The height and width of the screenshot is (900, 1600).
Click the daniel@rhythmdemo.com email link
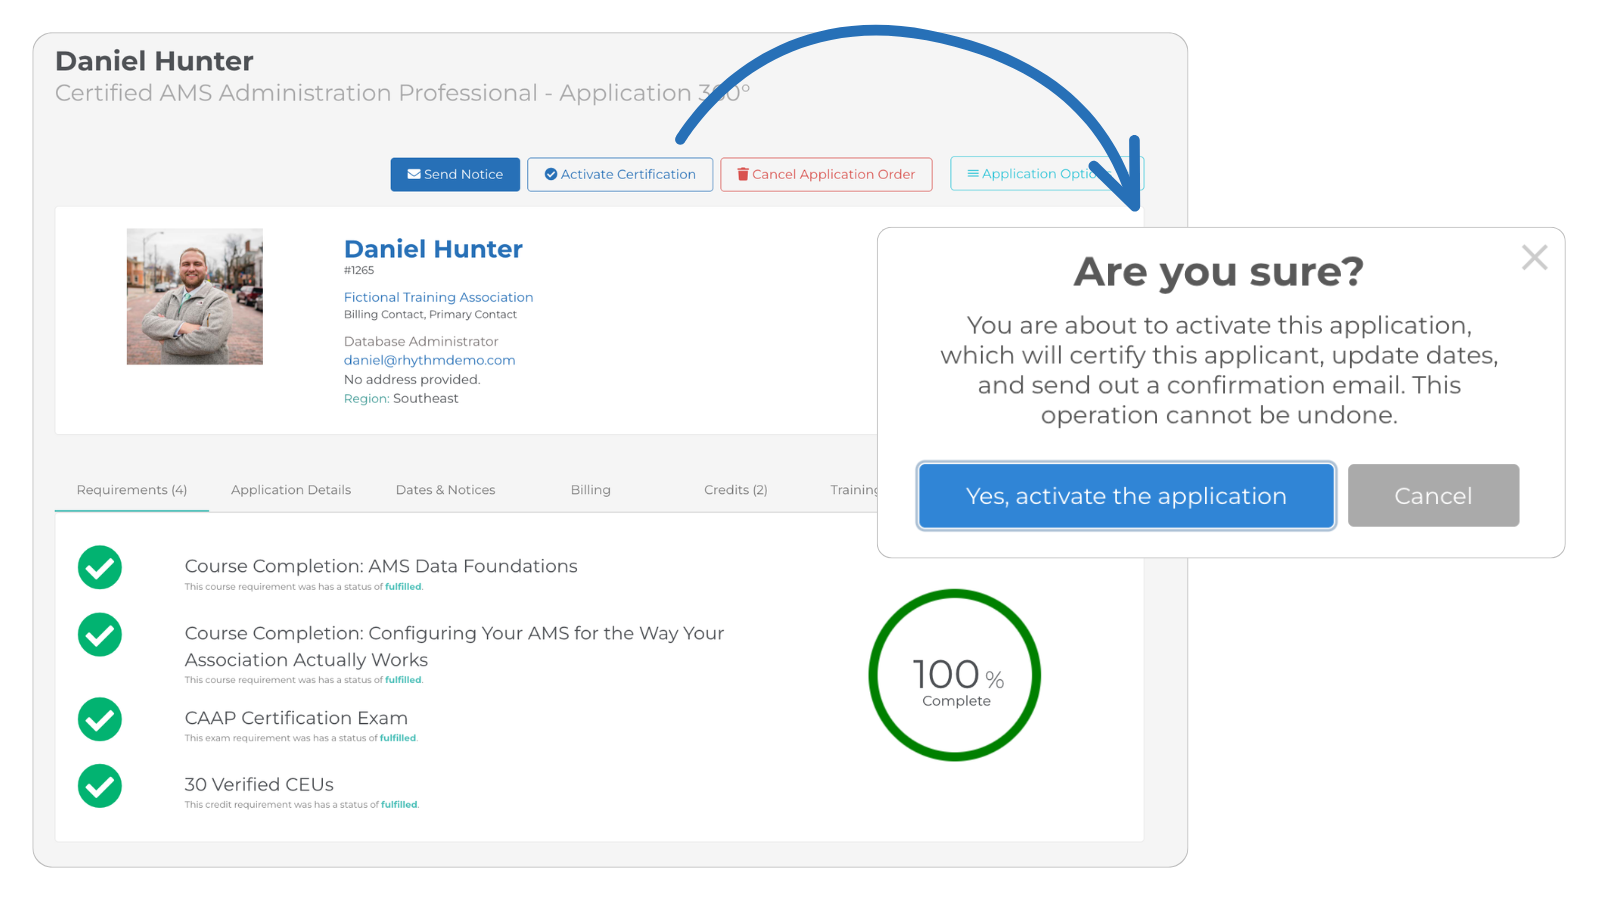[x=430, y=360]
